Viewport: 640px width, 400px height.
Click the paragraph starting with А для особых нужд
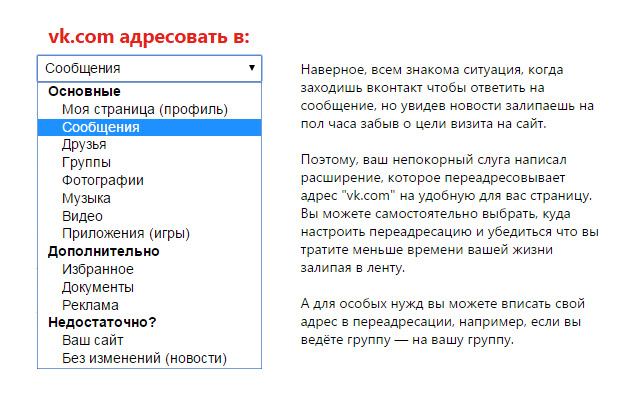pos(443,322)
